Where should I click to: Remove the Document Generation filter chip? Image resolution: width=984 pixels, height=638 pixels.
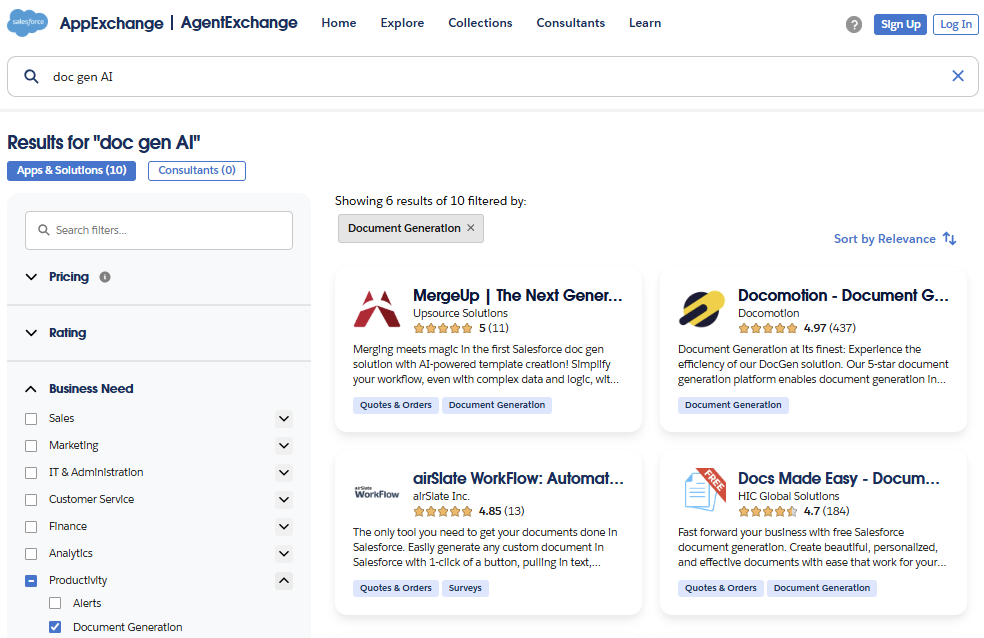pos(471,228)
